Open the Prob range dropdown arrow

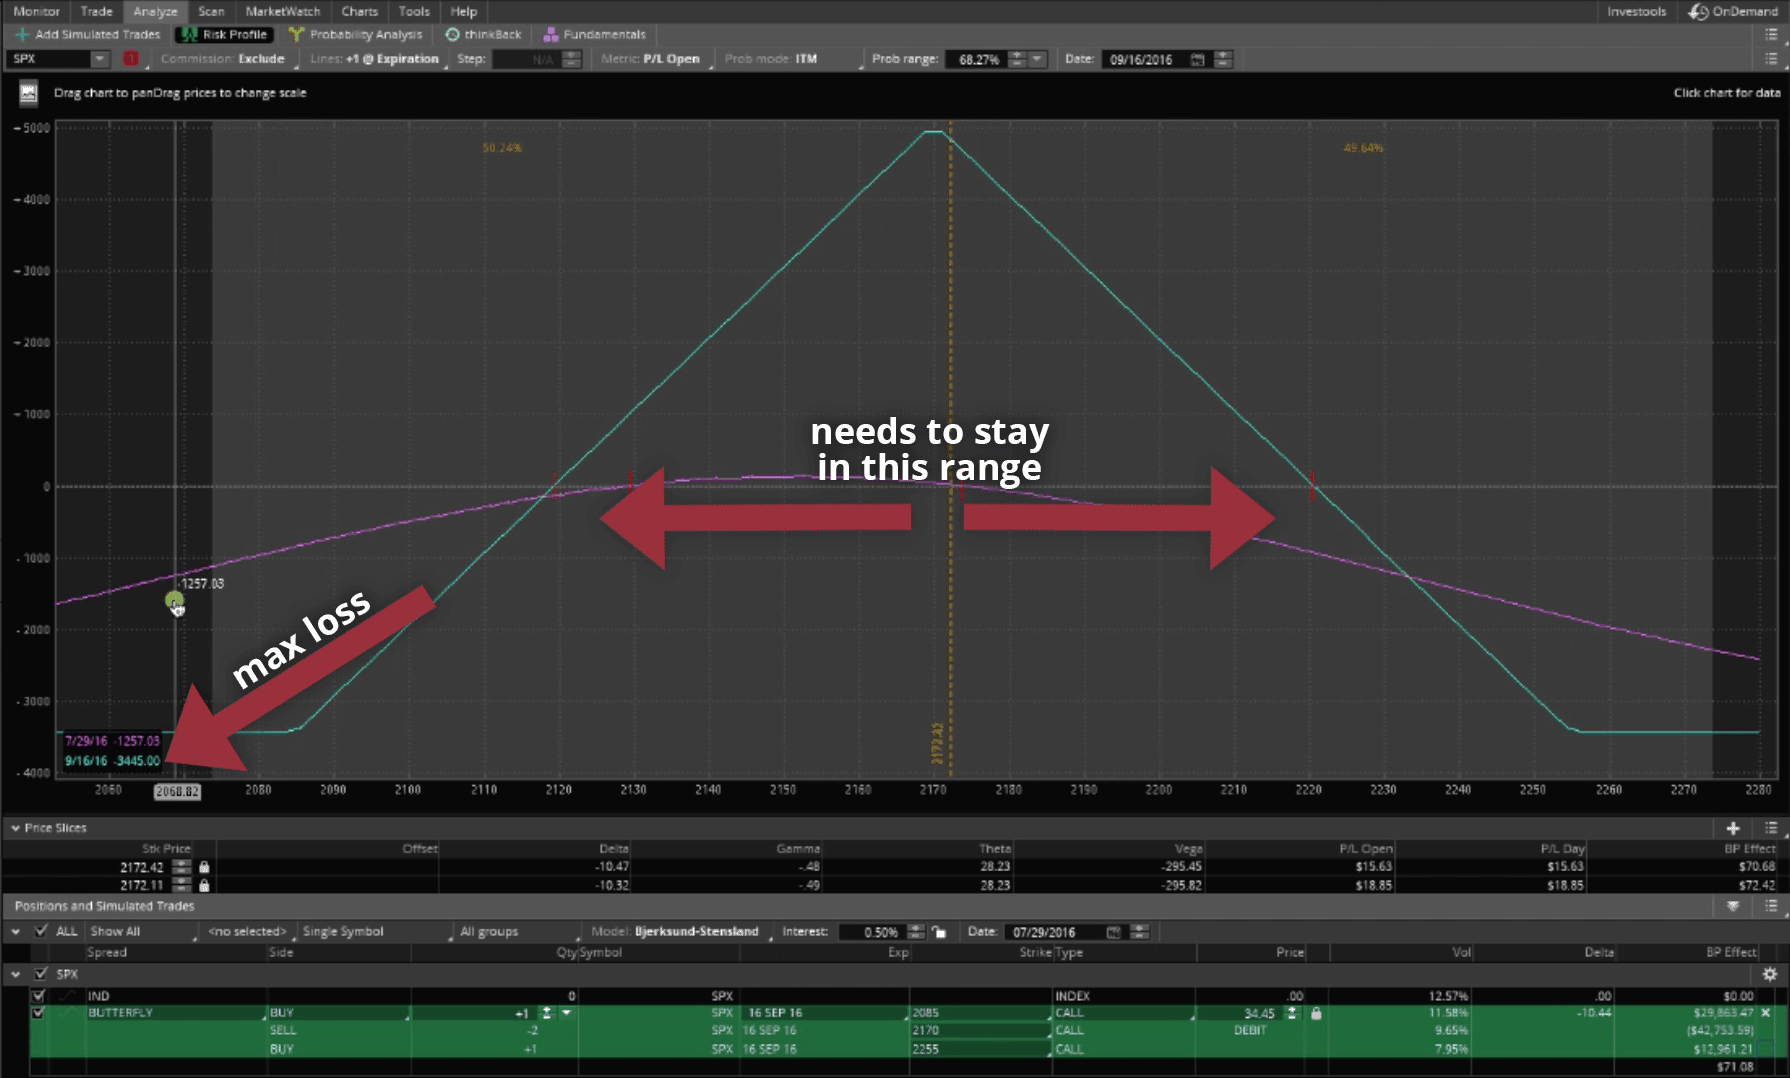[x=1037, y=59]
